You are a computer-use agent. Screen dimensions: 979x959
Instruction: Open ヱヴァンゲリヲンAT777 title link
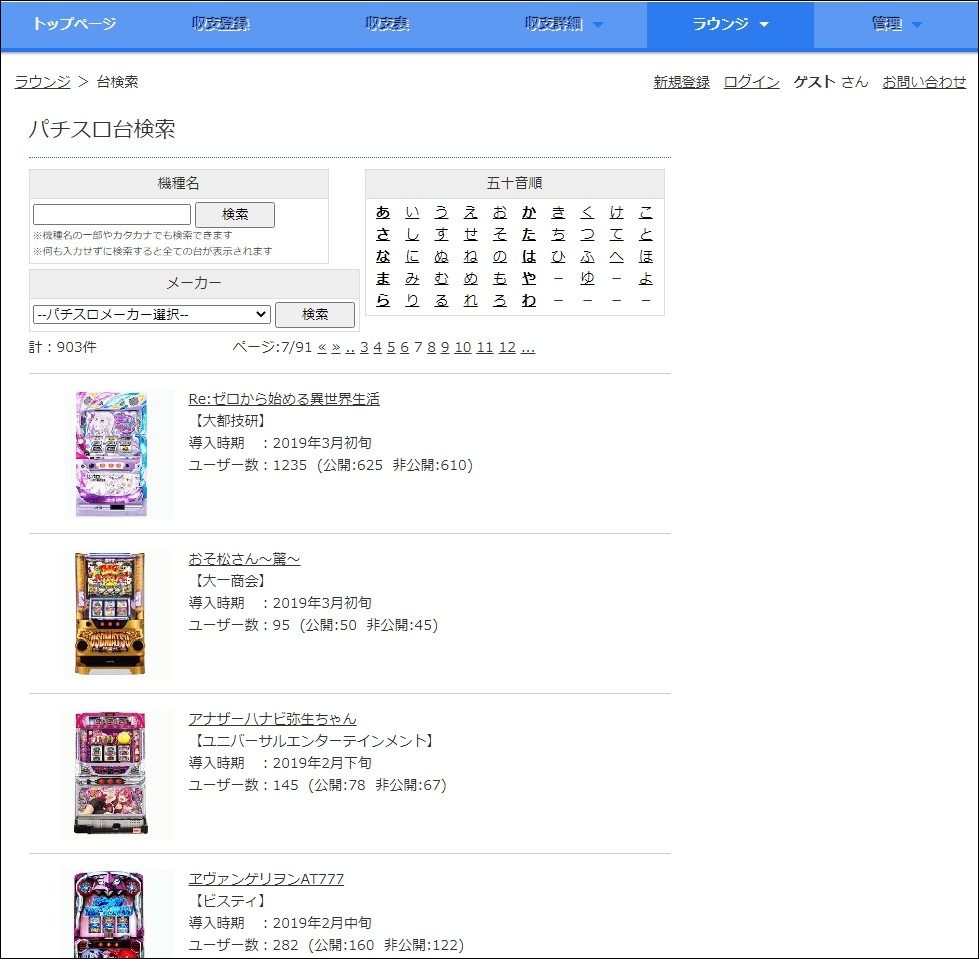coord(266,878)
